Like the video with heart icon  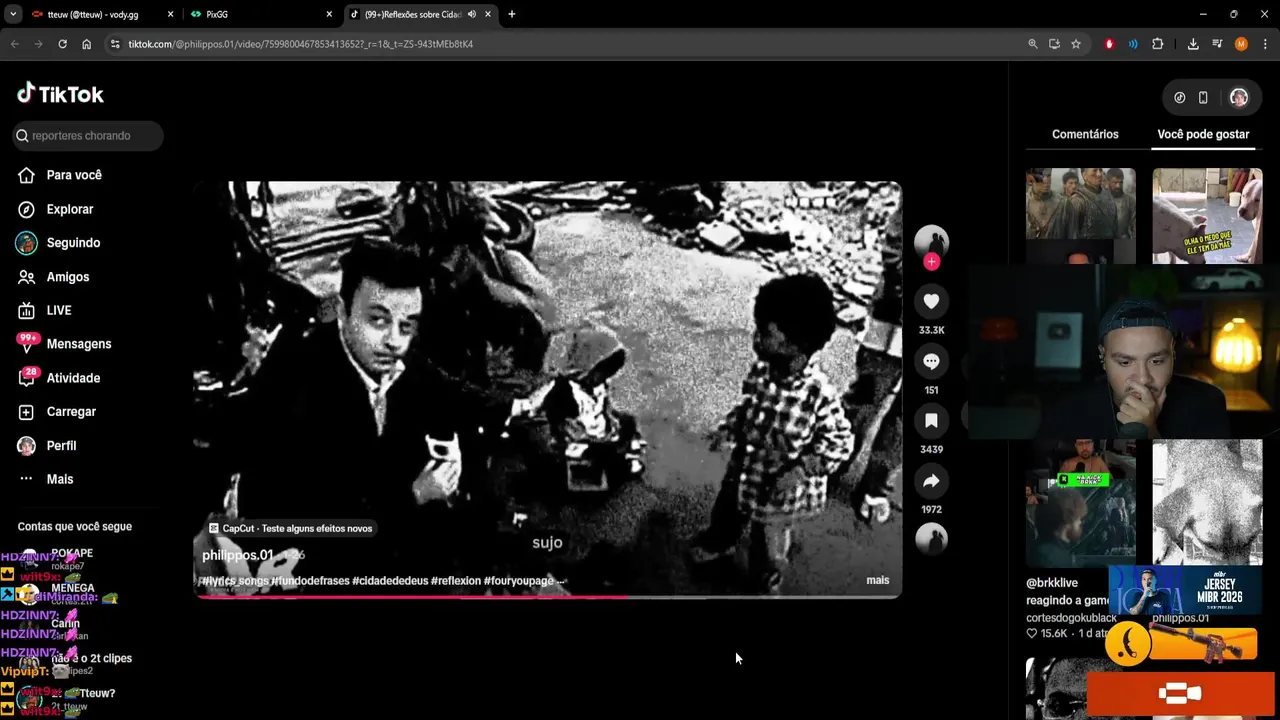pos(931,301)
